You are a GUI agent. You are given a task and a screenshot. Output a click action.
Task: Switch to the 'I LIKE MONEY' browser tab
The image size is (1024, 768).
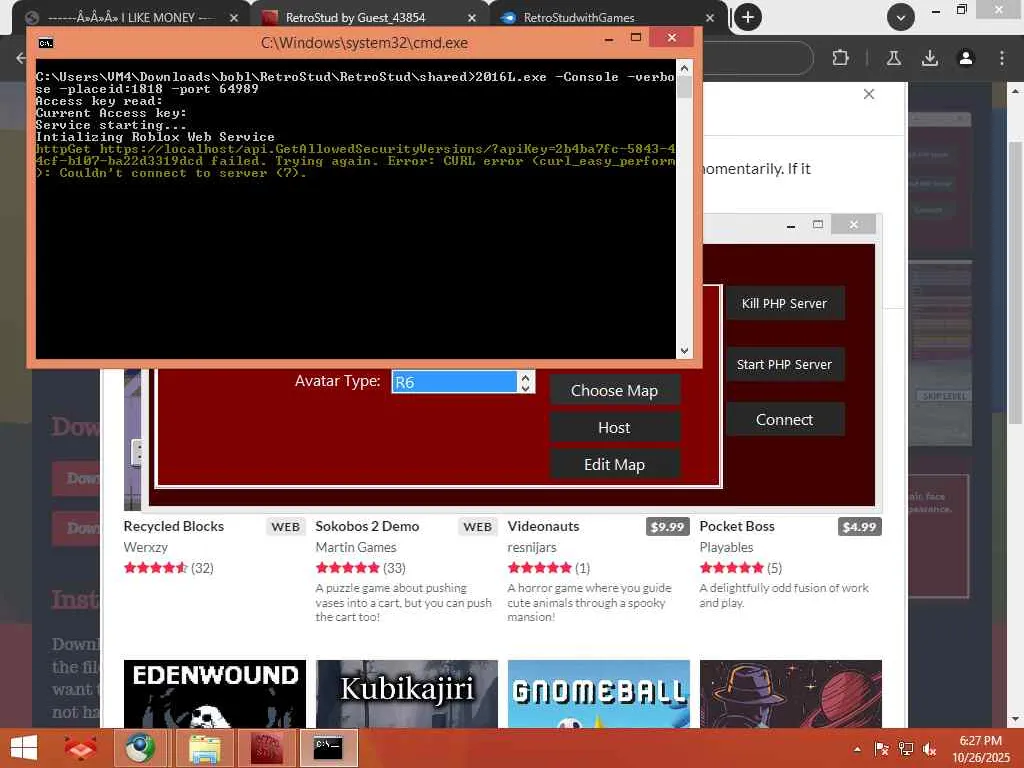tap(131, 18)
